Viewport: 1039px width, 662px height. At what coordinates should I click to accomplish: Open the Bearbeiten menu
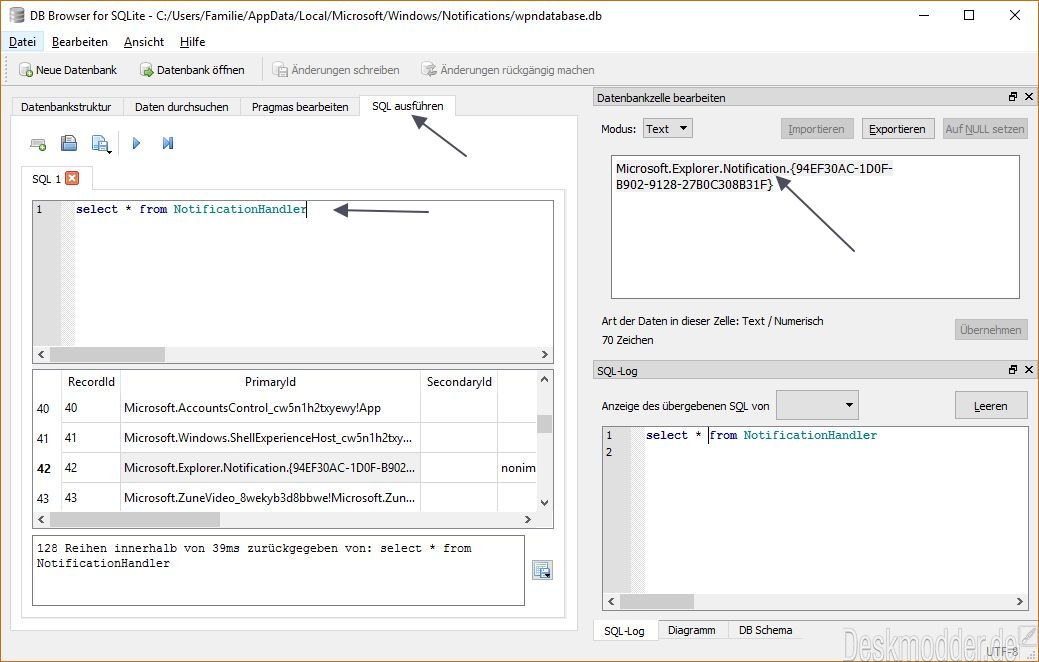pyautogui.click(x=80, y=42)
